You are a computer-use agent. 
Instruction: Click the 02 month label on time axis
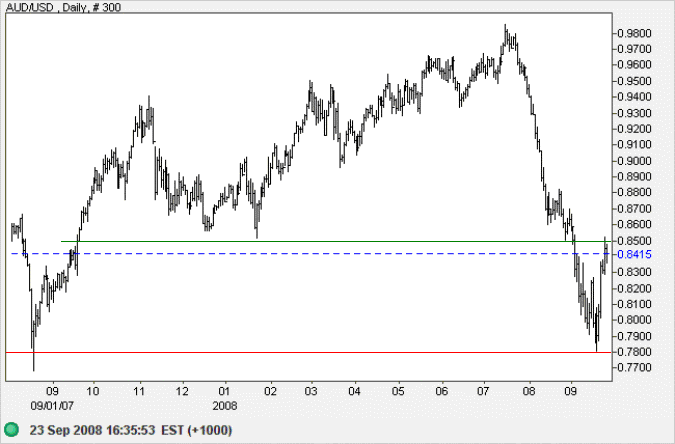(270, 391)
